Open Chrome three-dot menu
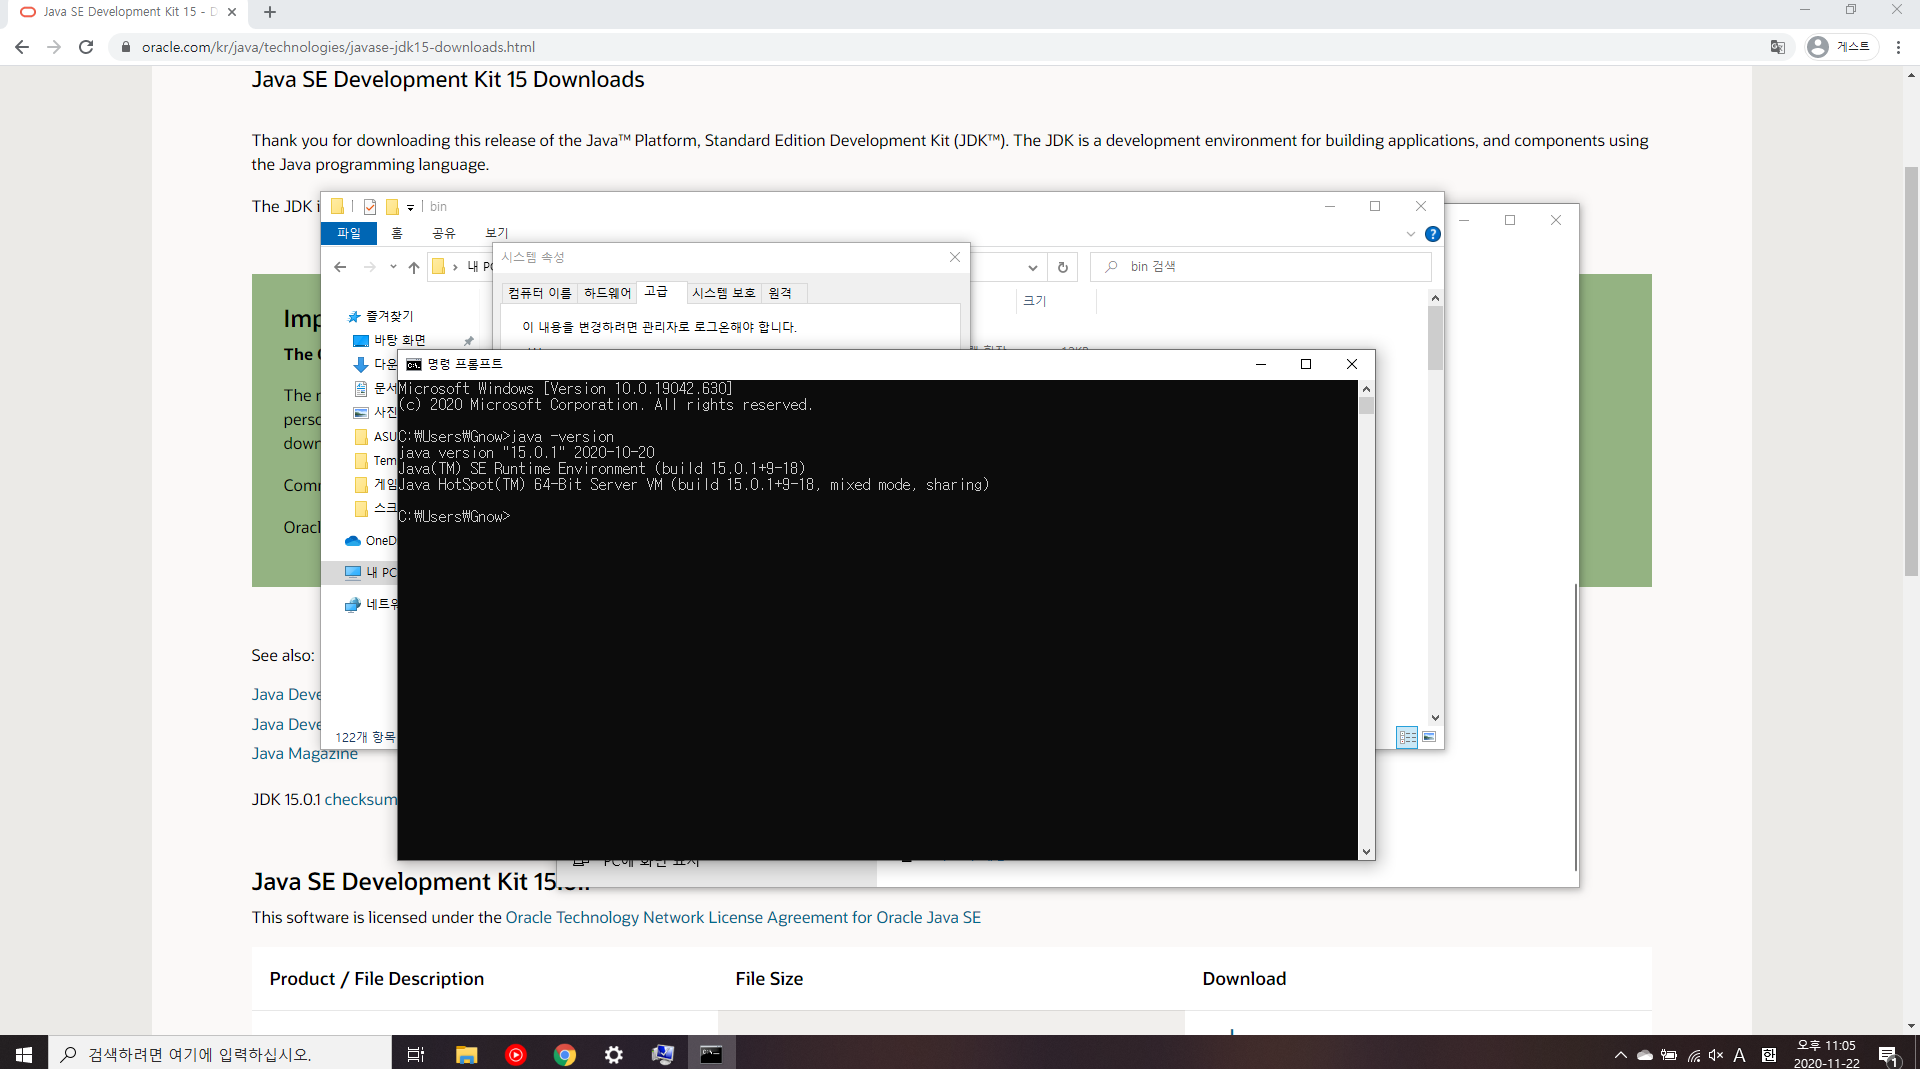1920x1069 pixels. point(1898,47)
